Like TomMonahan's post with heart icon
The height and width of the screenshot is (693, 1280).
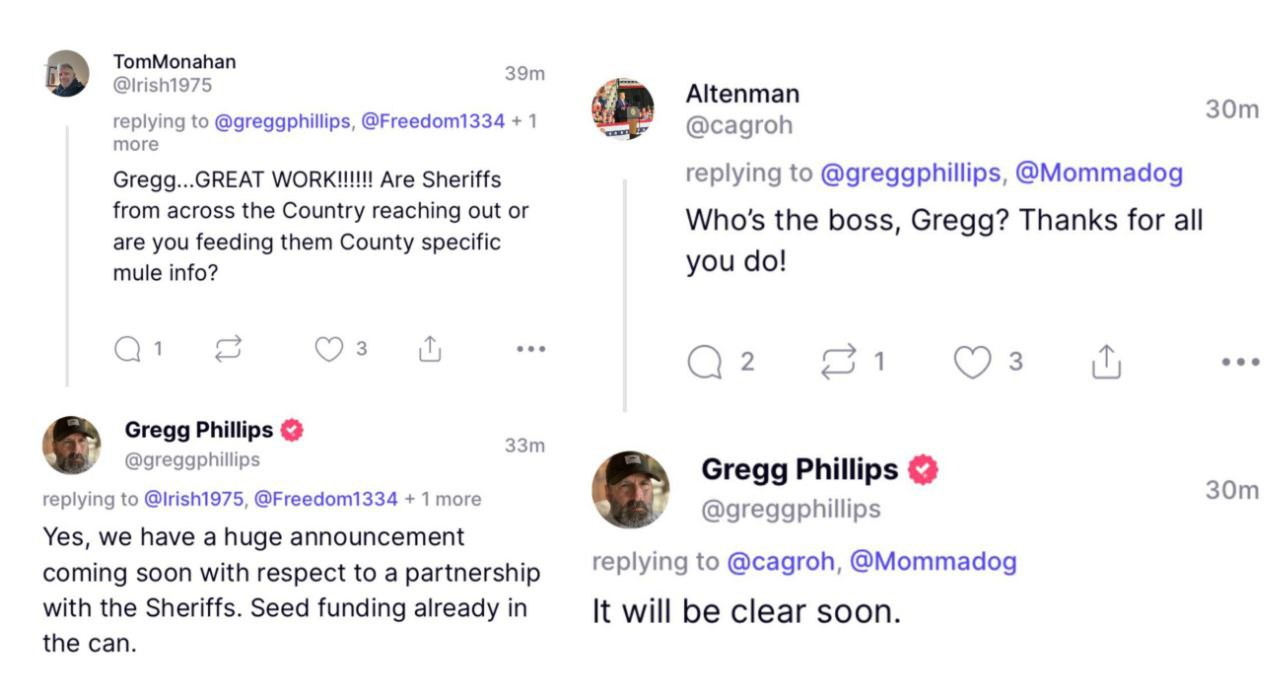(329, 349)
